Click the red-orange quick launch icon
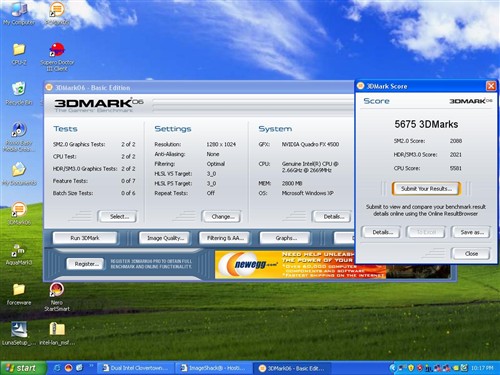 (x=68, y=368)
